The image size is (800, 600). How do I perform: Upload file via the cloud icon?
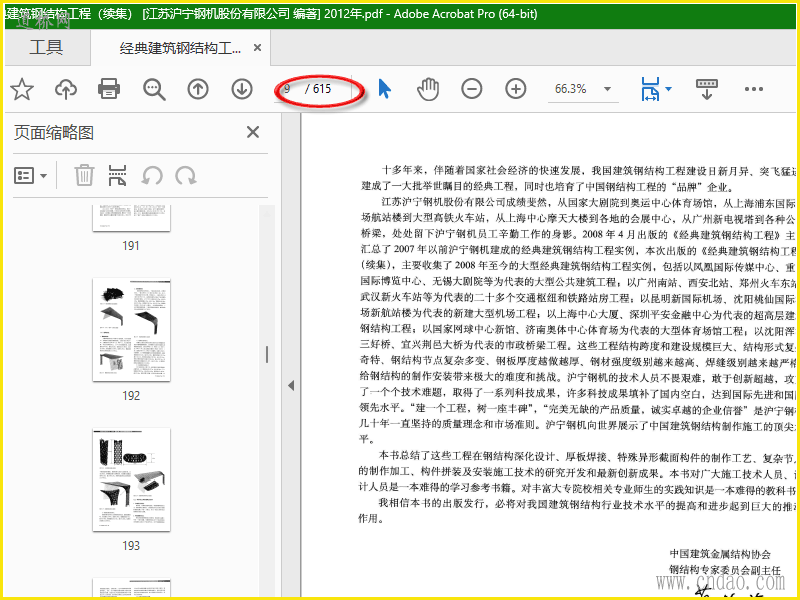pyautogui.click(x=66, y=89)
